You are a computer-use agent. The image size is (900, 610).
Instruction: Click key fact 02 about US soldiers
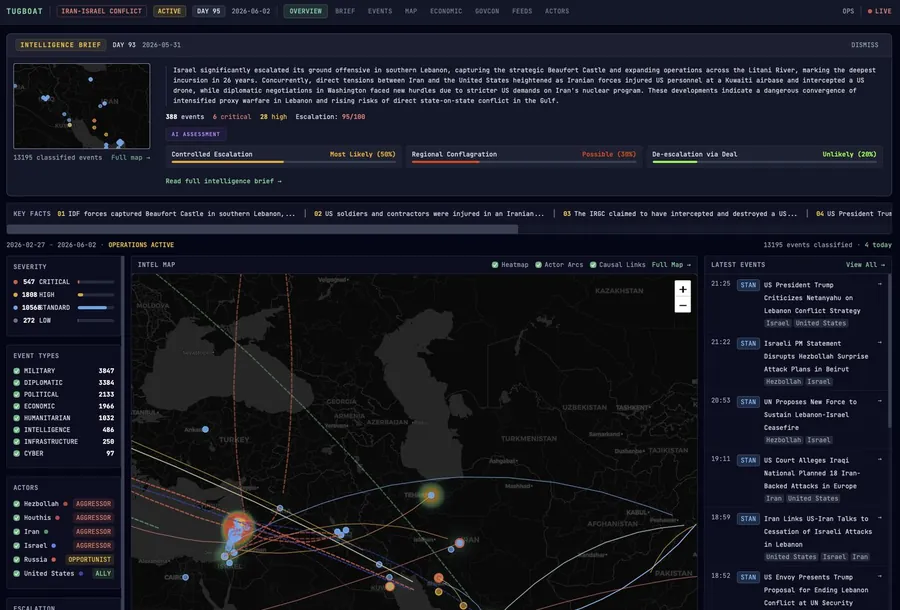(x=429, y=214)
